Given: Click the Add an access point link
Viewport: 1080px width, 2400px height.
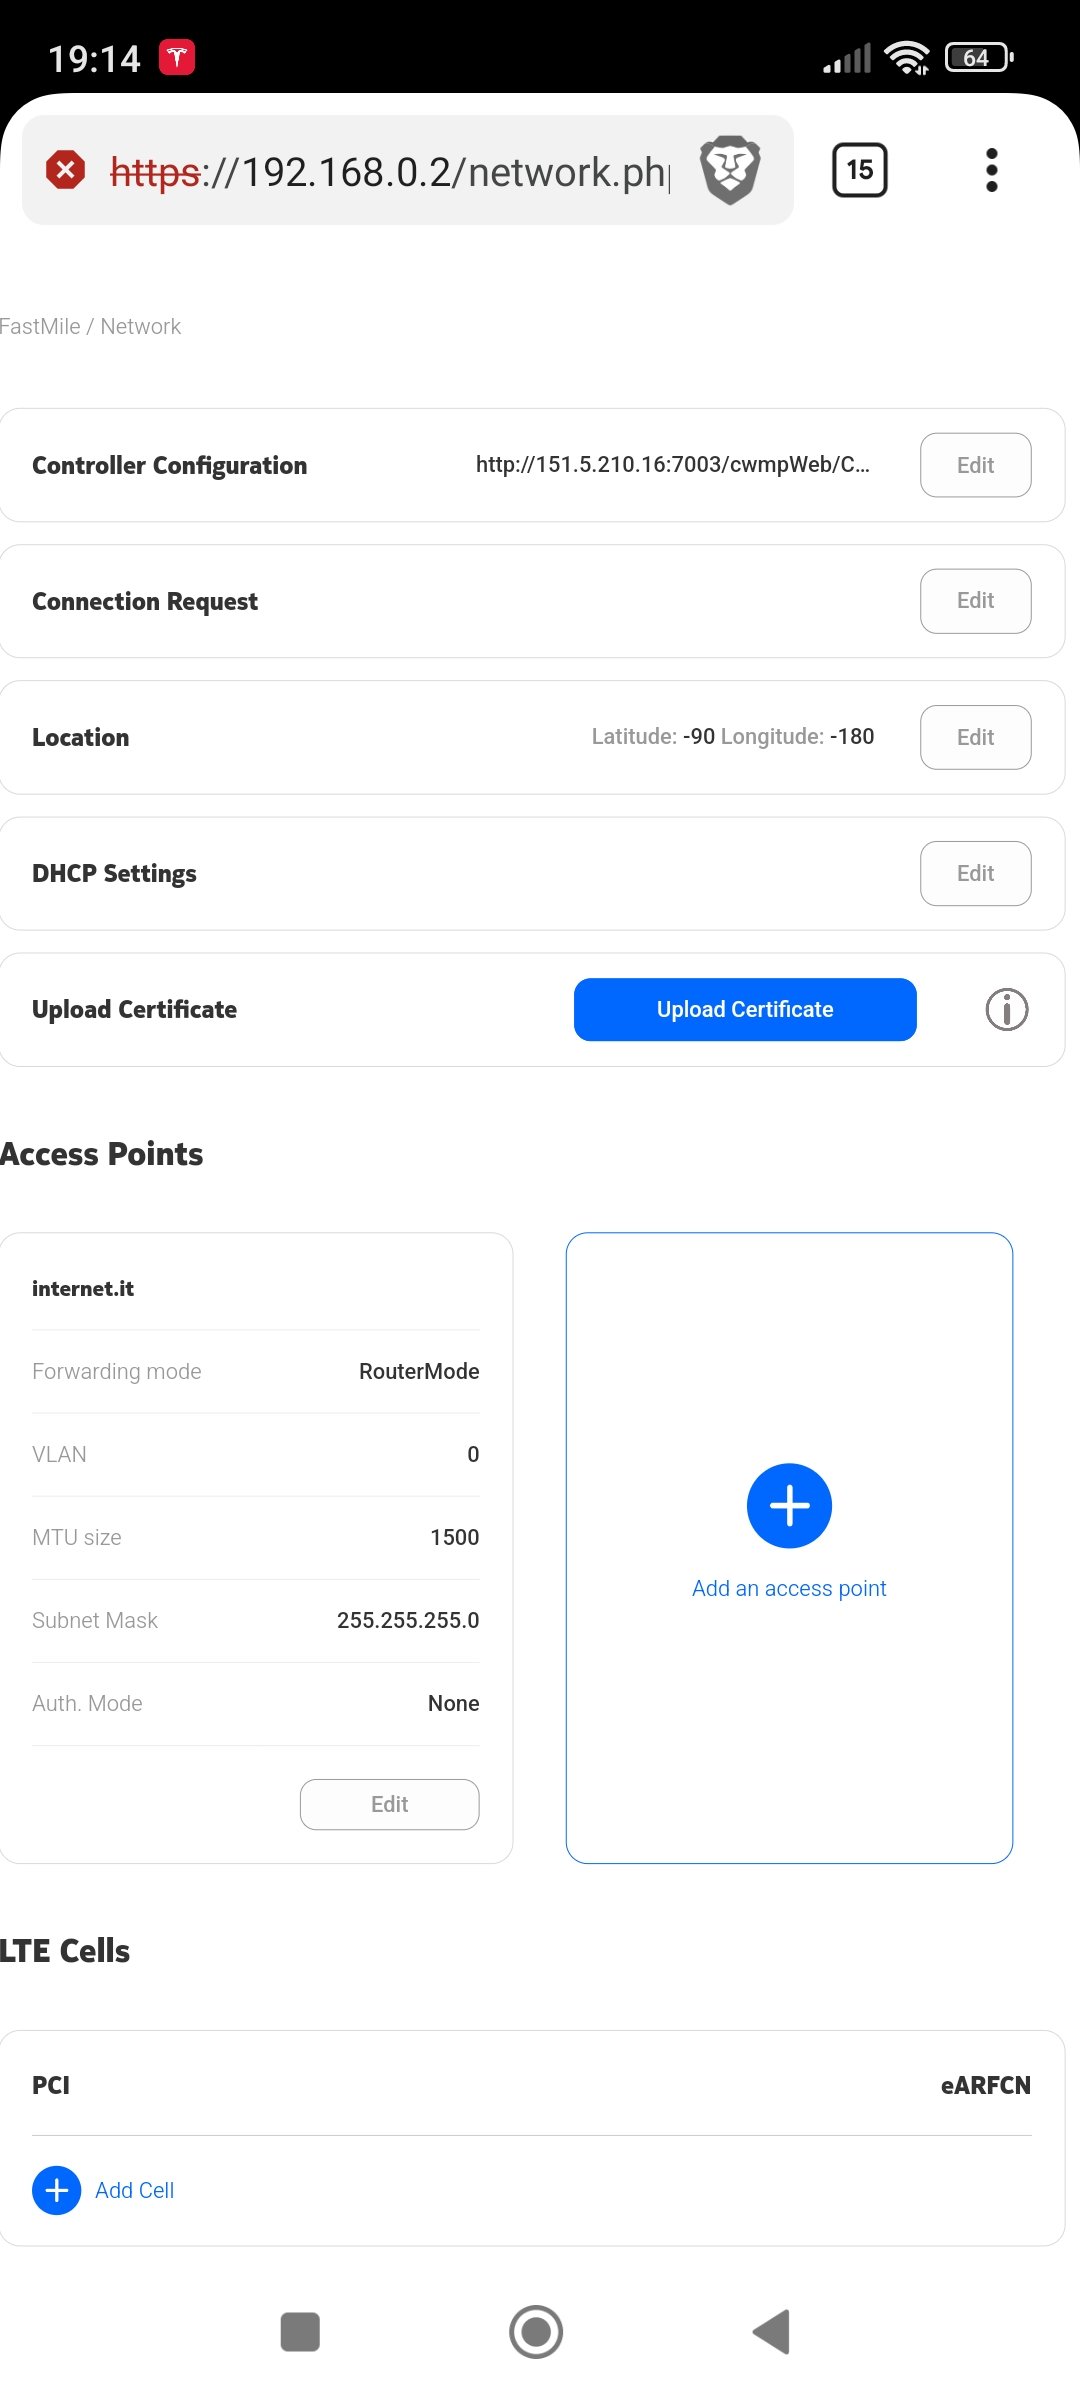Looking at the screenshot, I should [789, 1588].
